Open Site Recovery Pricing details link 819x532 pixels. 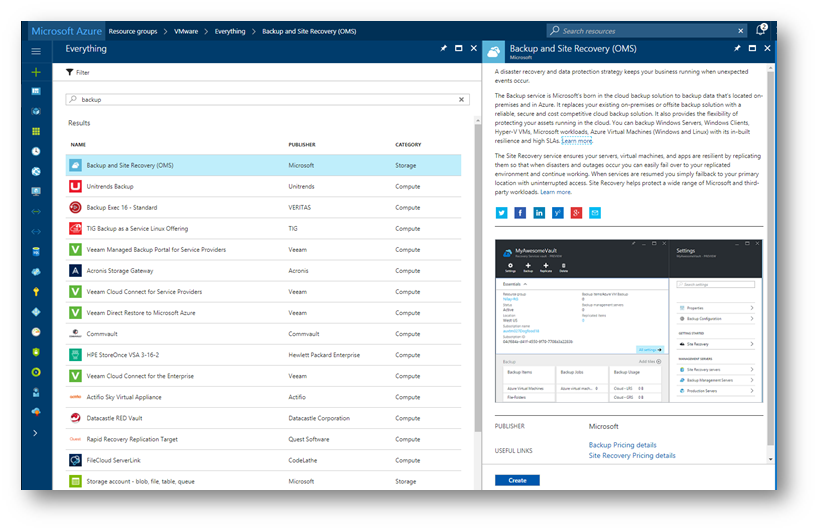coord(631,455)
